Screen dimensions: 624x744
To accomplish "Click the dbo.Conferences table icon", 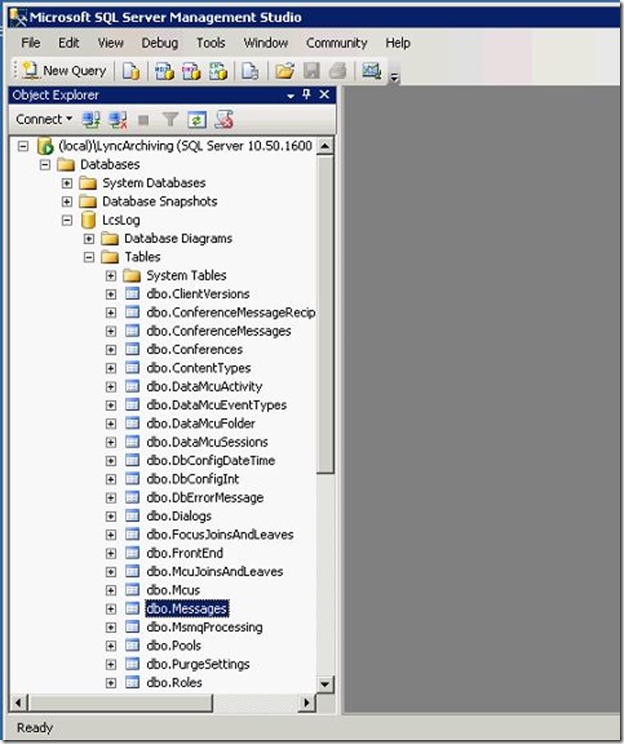I will (132, 349).
